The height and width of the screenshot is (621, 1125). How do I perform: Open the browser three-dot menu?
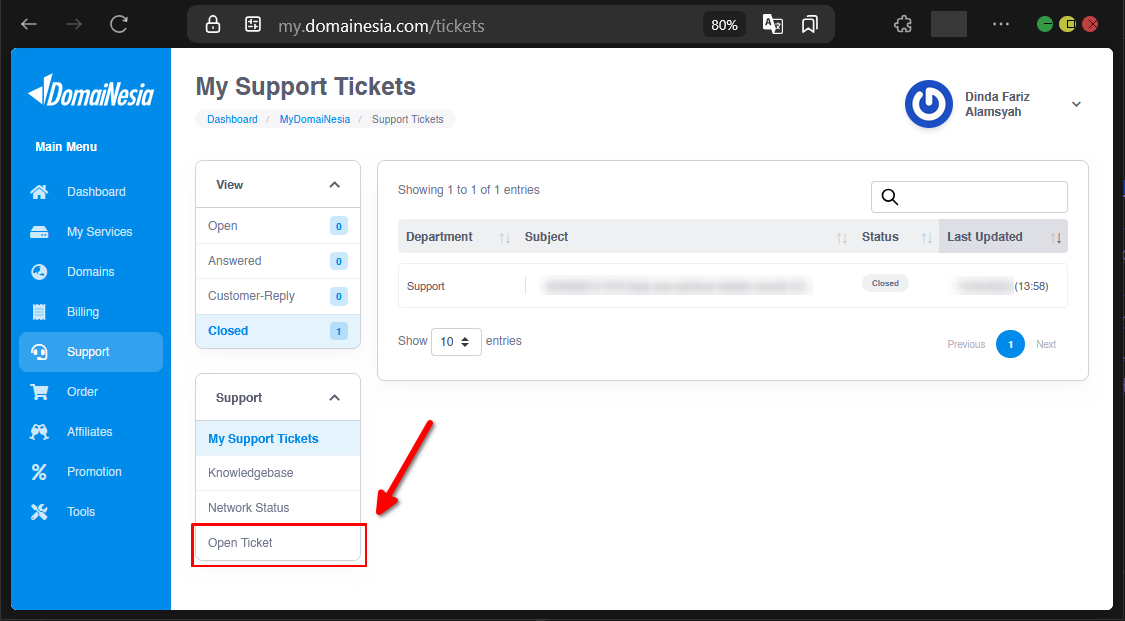1001,24
